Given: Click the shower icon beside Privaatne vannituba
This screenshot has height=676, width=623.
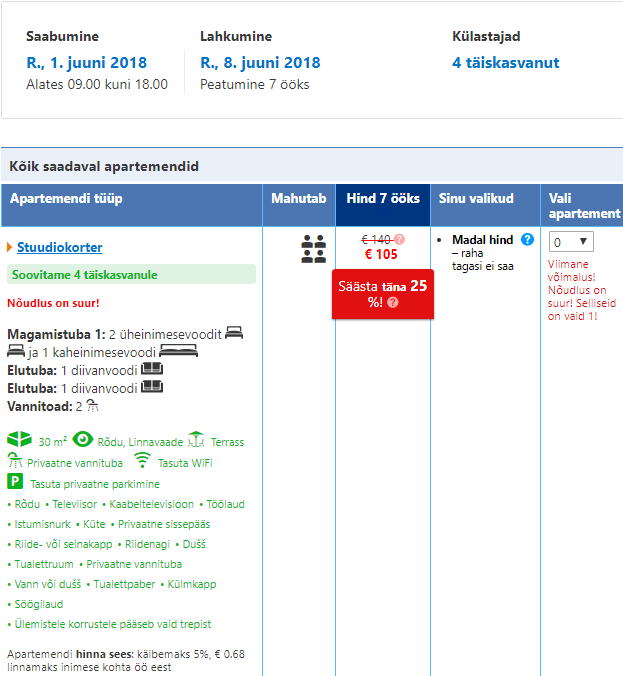Looking at the screenshot, I should (x=15, y=460).
